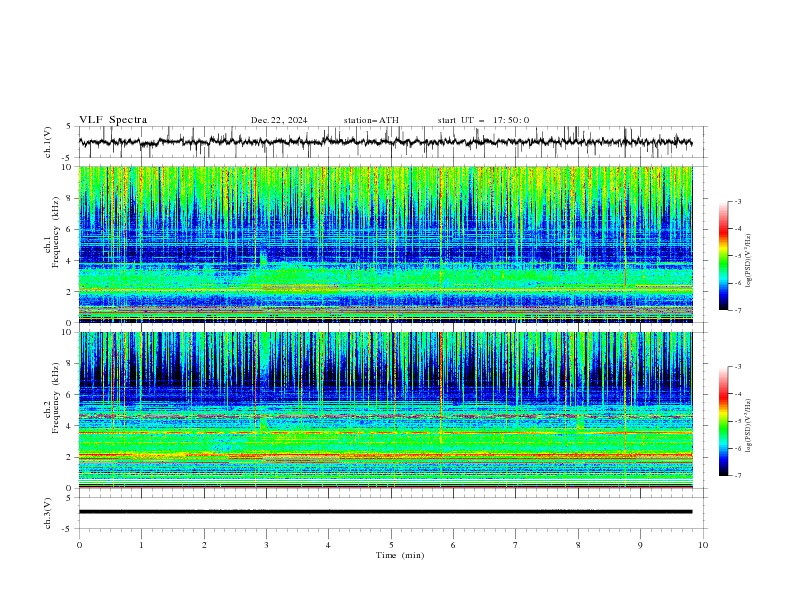Click inside the ch.2 spectrogram panel

tap(385, 410)
